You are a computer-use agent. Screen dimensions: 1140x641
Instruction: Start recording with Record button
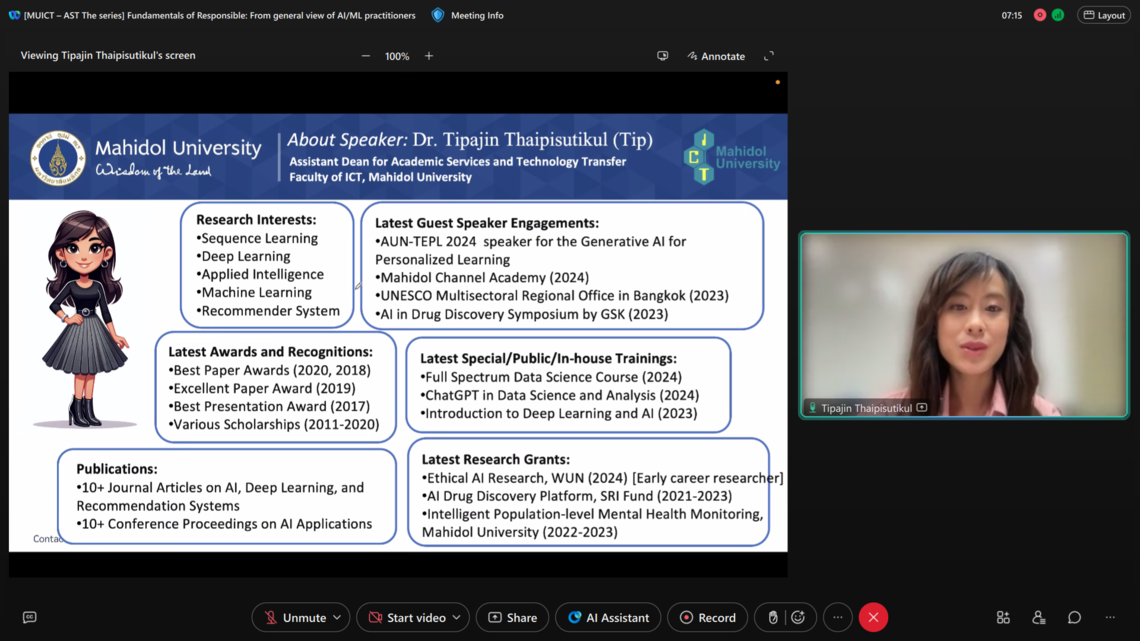708,617
